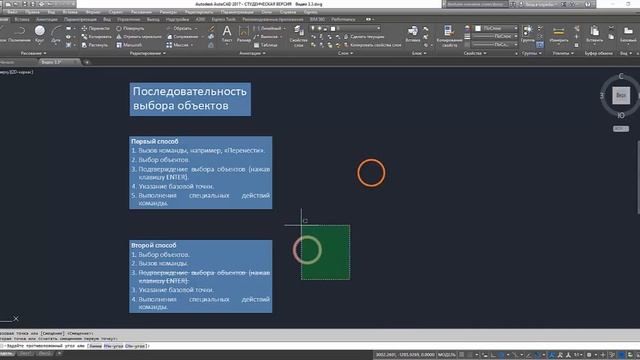Open the object color ПоСлою dropdown

[496, 28]
